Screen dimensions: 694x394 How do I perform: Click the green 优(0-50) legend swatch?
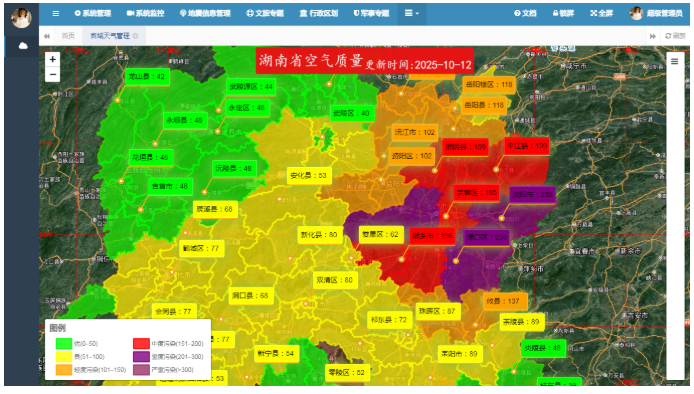click(x=64, y=344)
